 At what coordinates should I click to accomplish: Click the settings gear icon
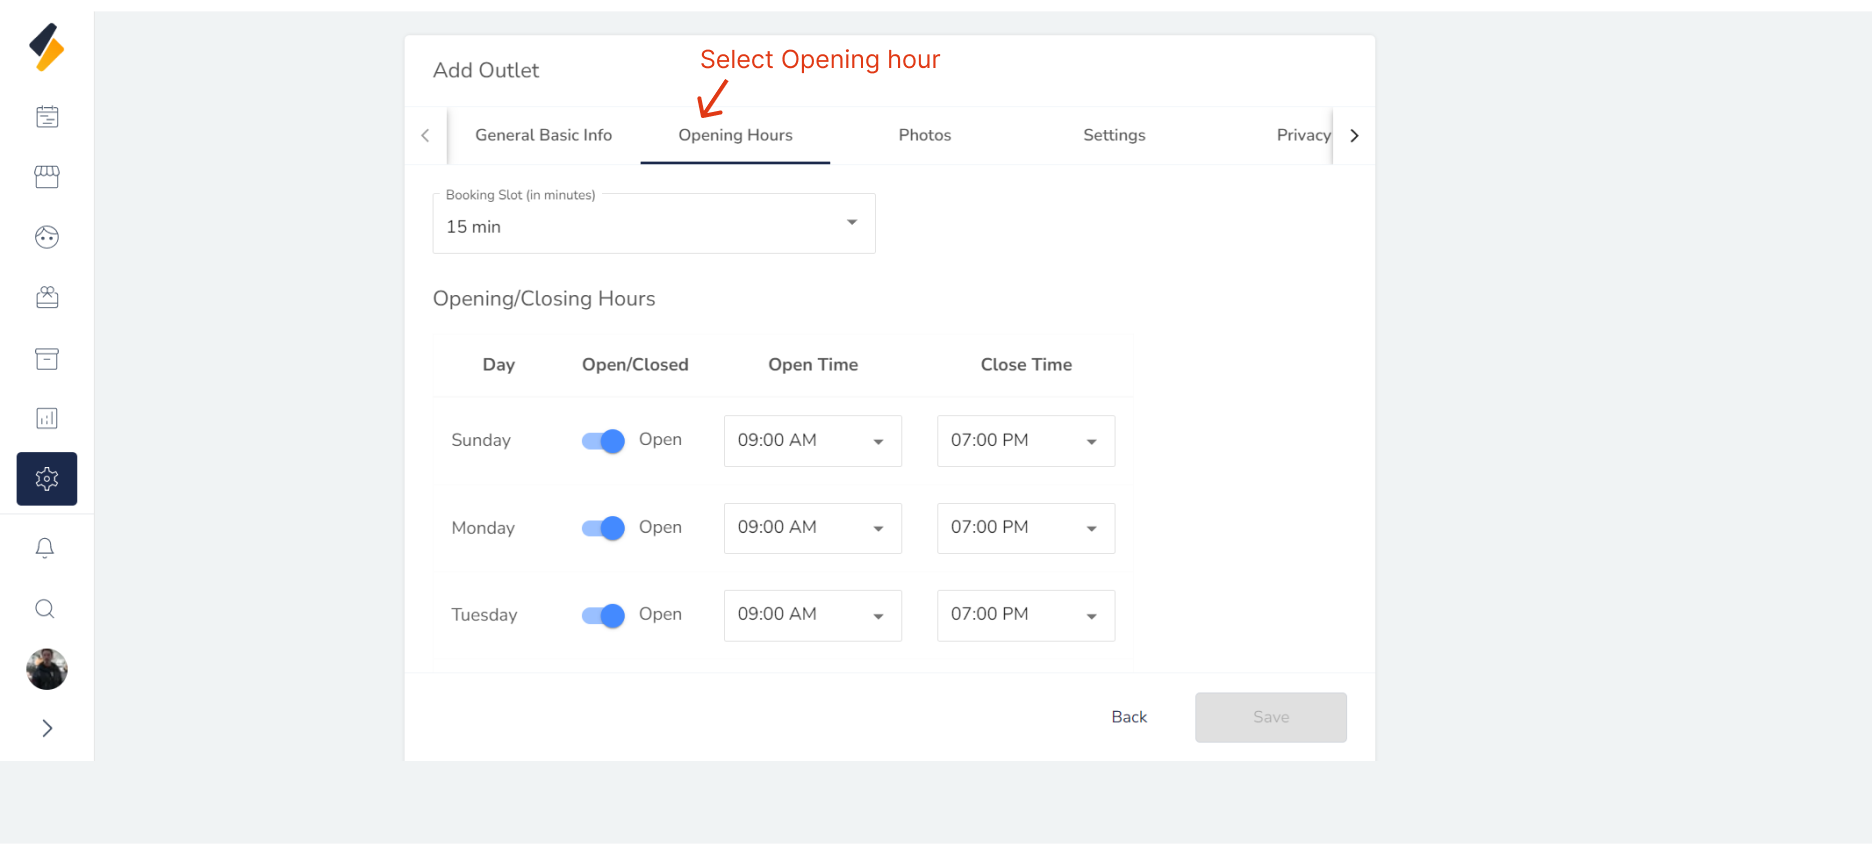[x=47, y=479]
